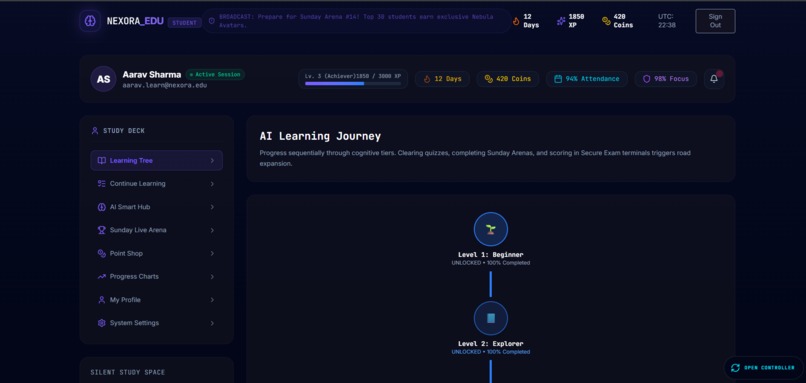Click the calendar icon in Attendance badge

tap(558, 79)
